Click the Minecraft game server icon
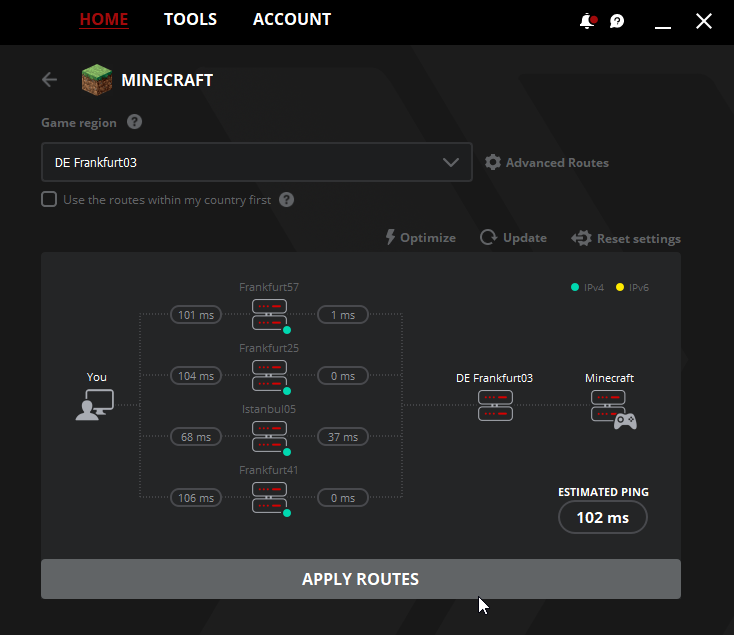 pyautogui.click(x=613, y=409)
